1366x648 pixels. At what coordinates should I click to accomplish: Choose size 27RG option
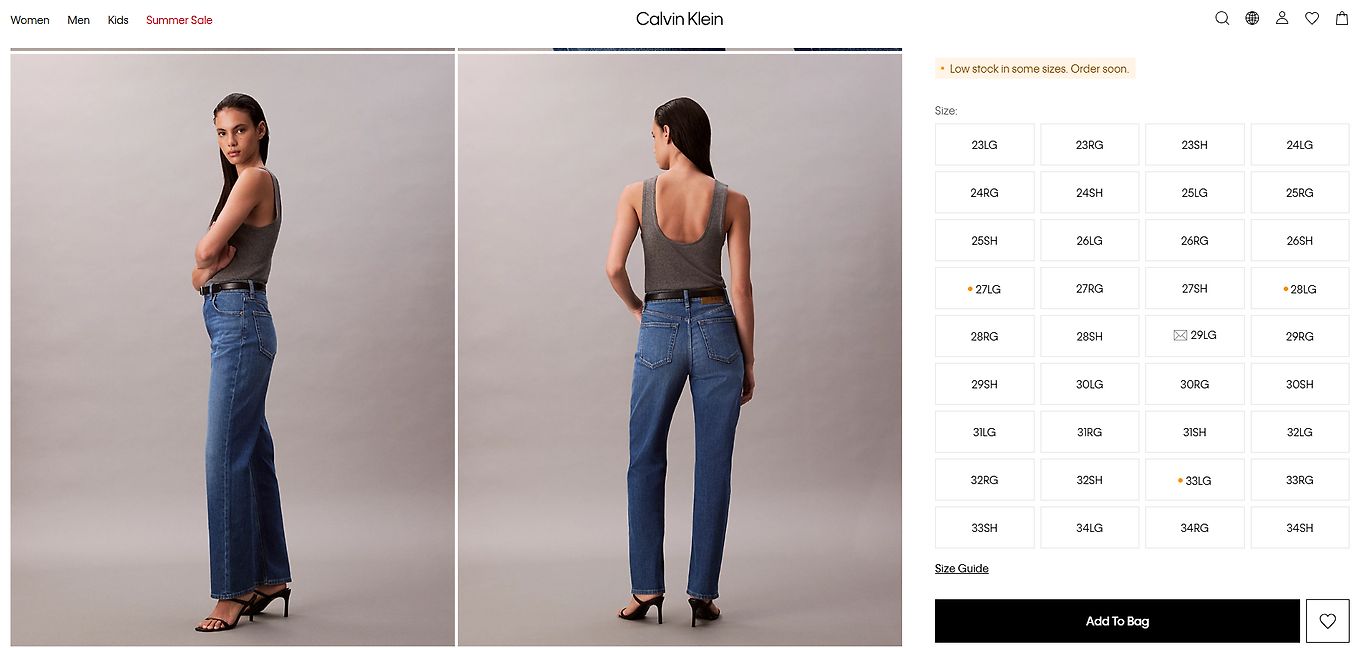pyautogui.click(x=1090, y=288)
